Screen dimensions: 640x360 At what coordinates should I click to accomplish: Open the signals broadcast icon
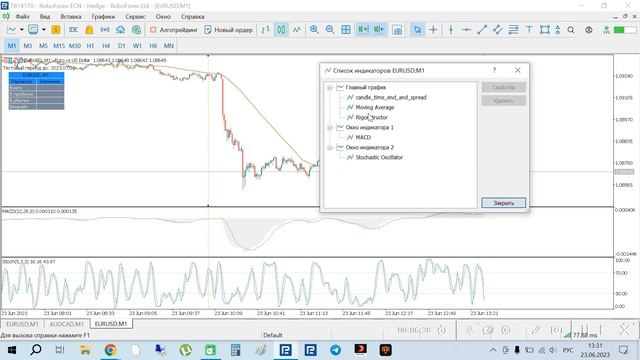click(x=105, y=30)
